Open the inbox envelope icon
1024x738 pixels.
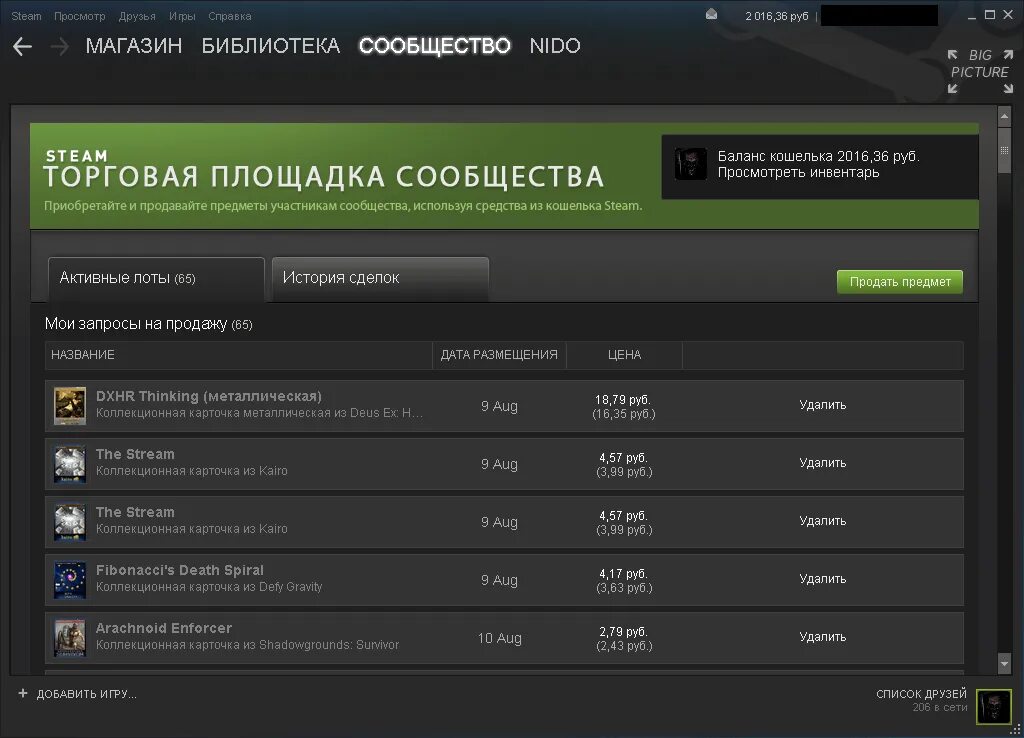pos(712,14)
